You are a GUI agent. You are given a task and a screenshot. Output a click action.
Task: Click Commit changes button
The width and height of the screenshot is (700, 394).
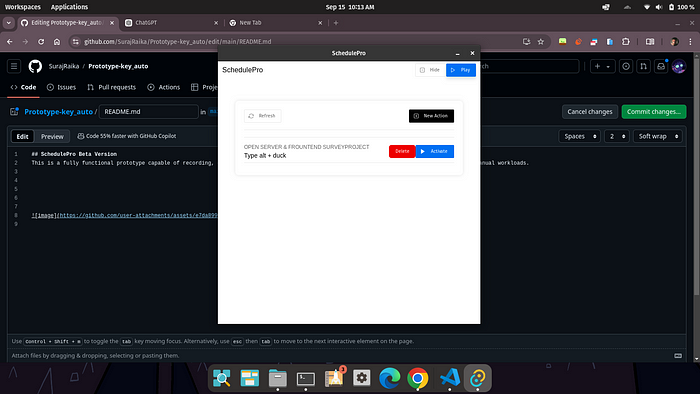[654, 112]
